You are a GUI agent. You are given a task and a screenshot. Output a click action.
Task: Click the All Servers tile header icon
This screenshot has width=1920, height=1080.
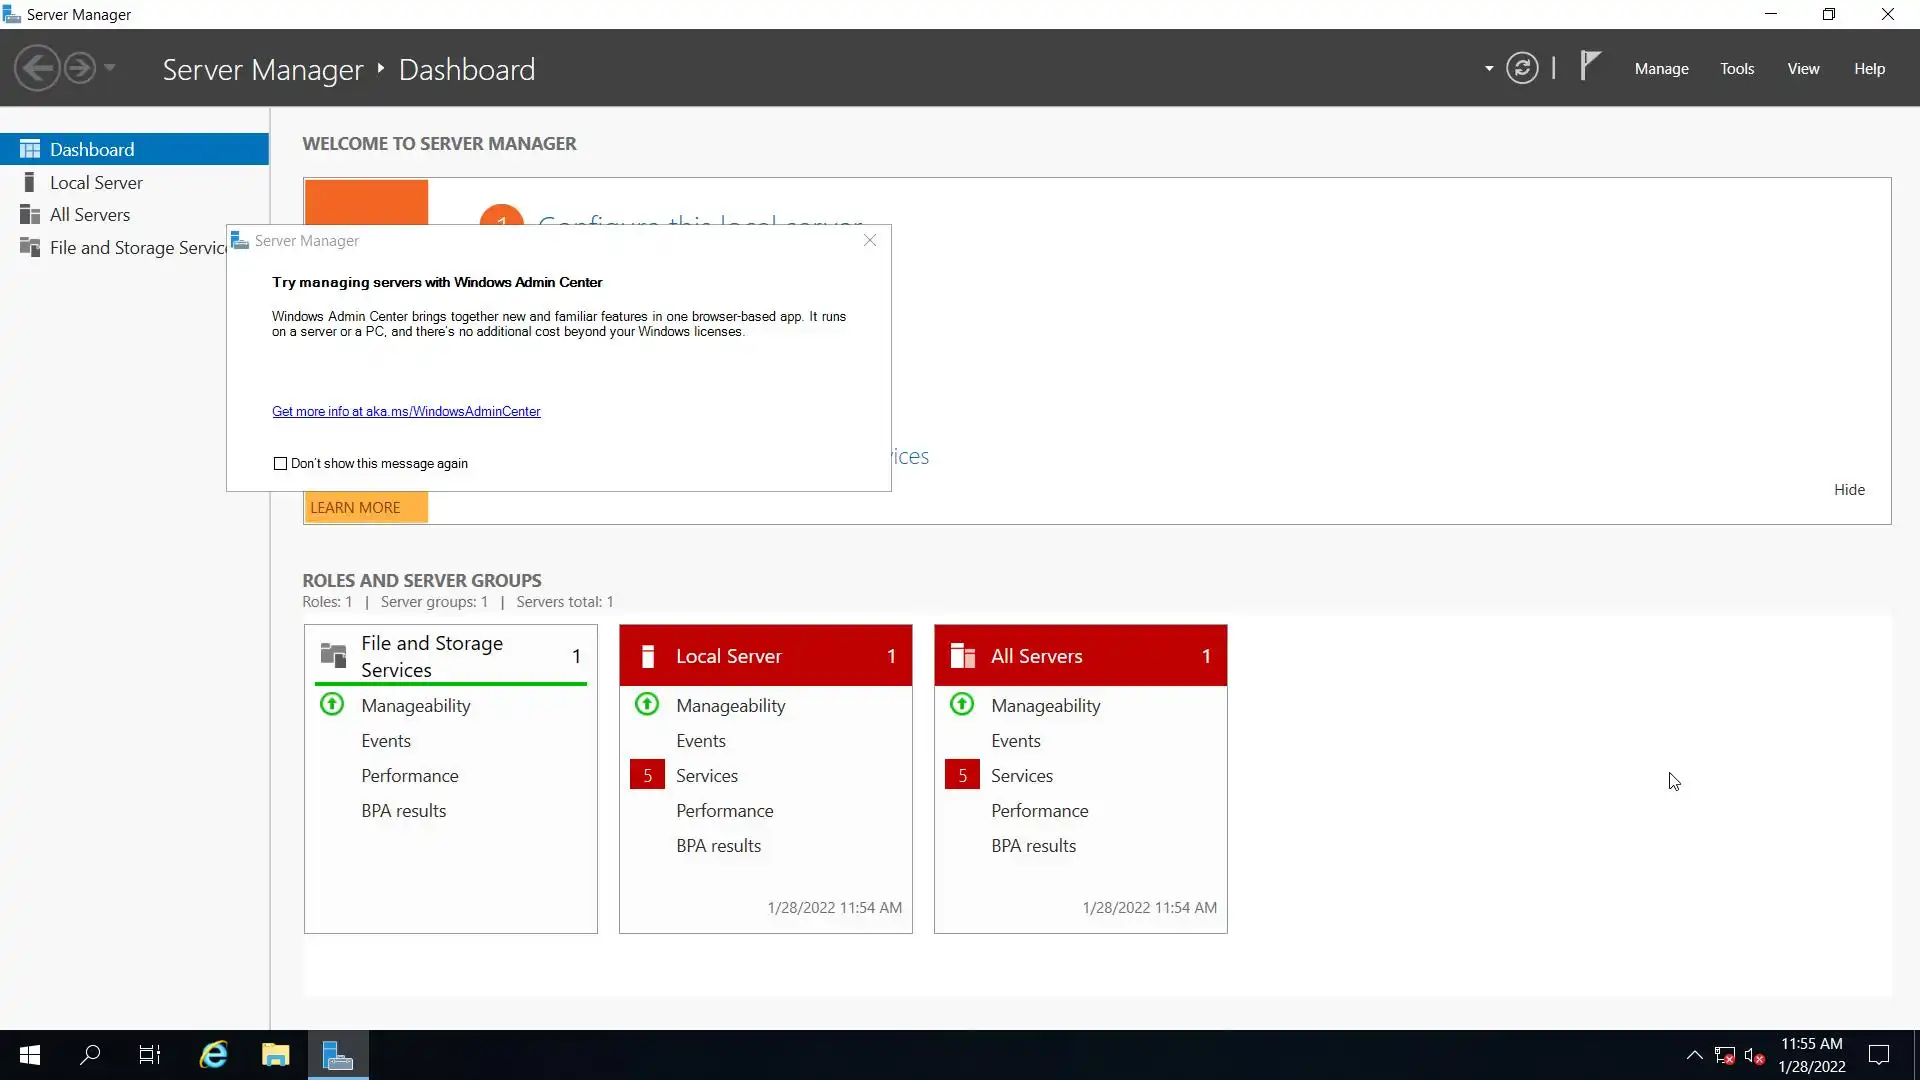click(x=962, y=656)
